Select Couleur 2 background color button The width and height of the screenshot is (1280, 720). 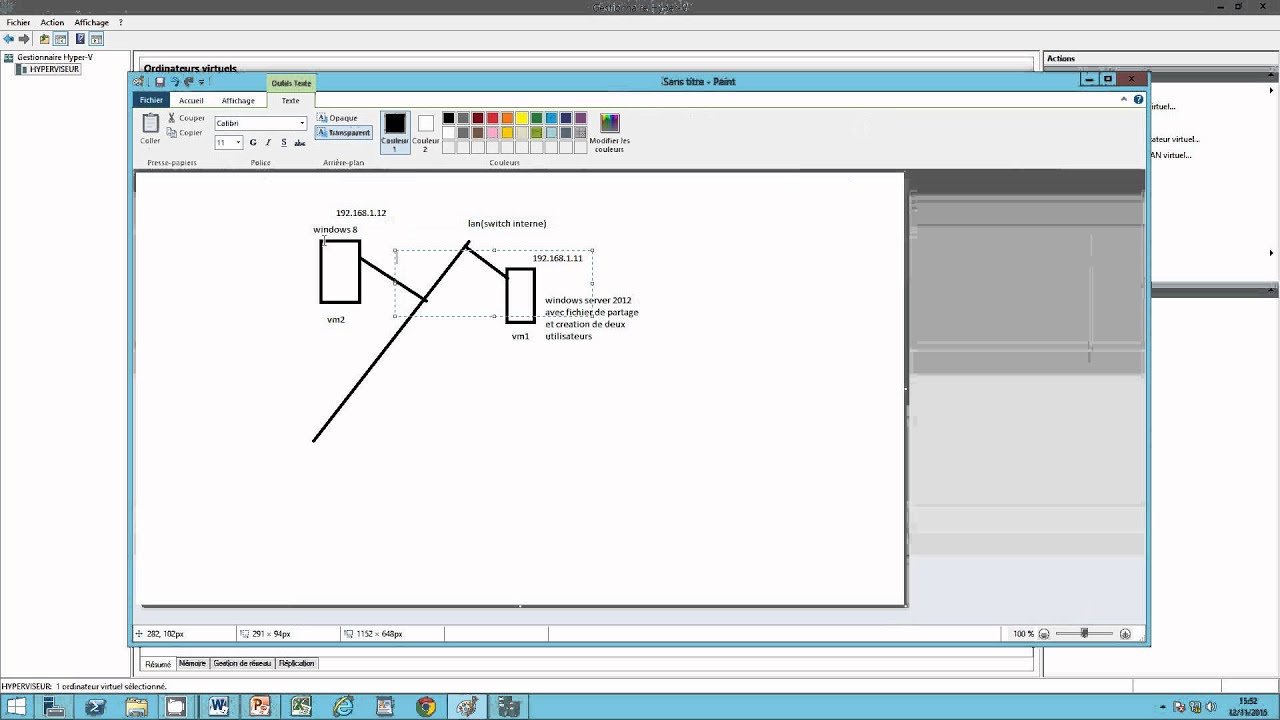[x=425, y=131]
